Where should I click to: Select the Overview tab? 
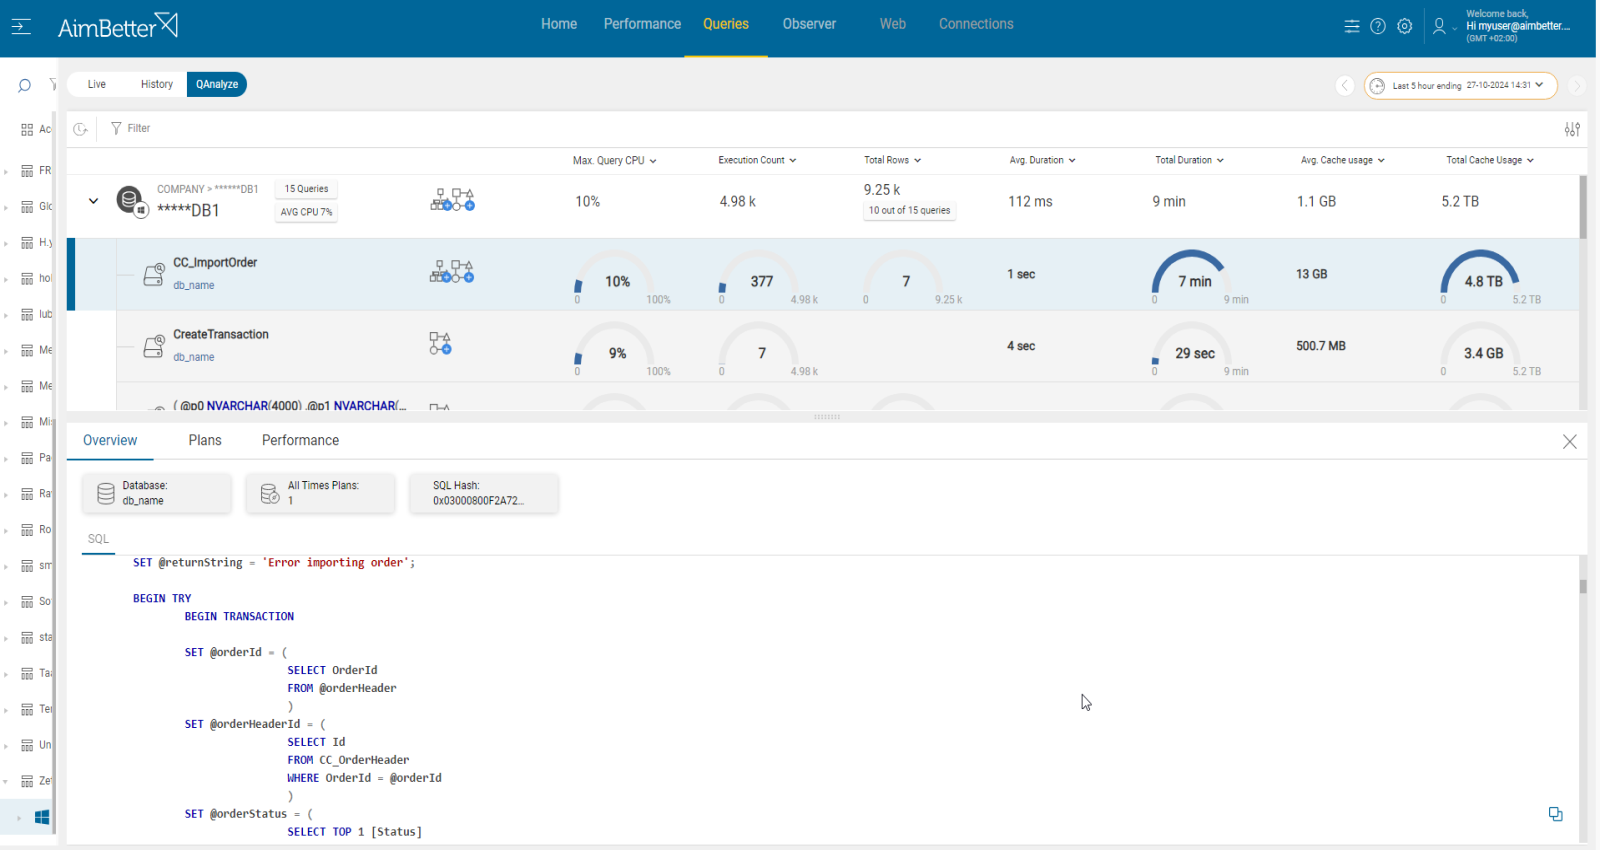[110, 441]
